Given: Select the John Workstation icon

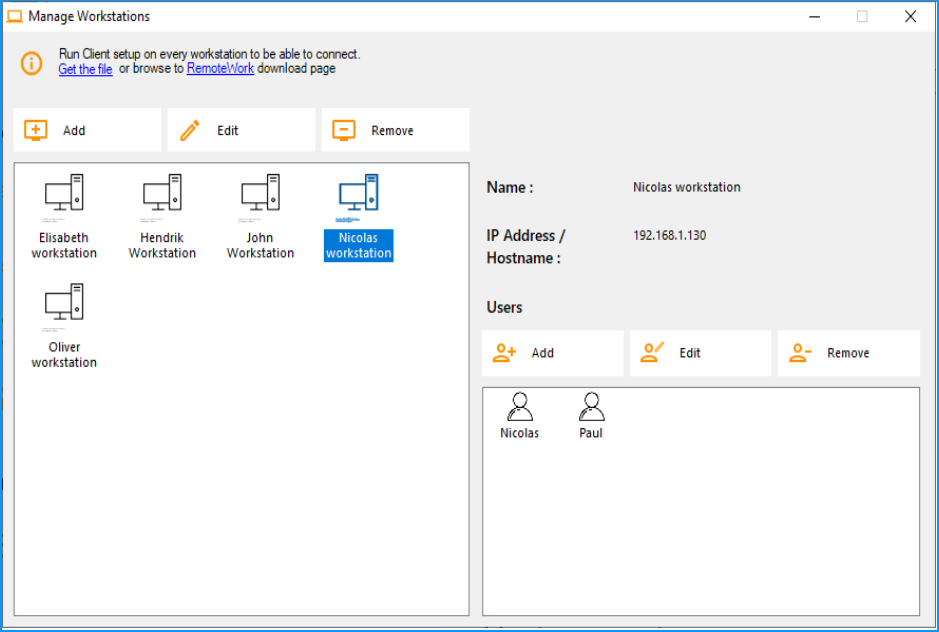Looking at the screenshot, I should [x=261, y=216].
